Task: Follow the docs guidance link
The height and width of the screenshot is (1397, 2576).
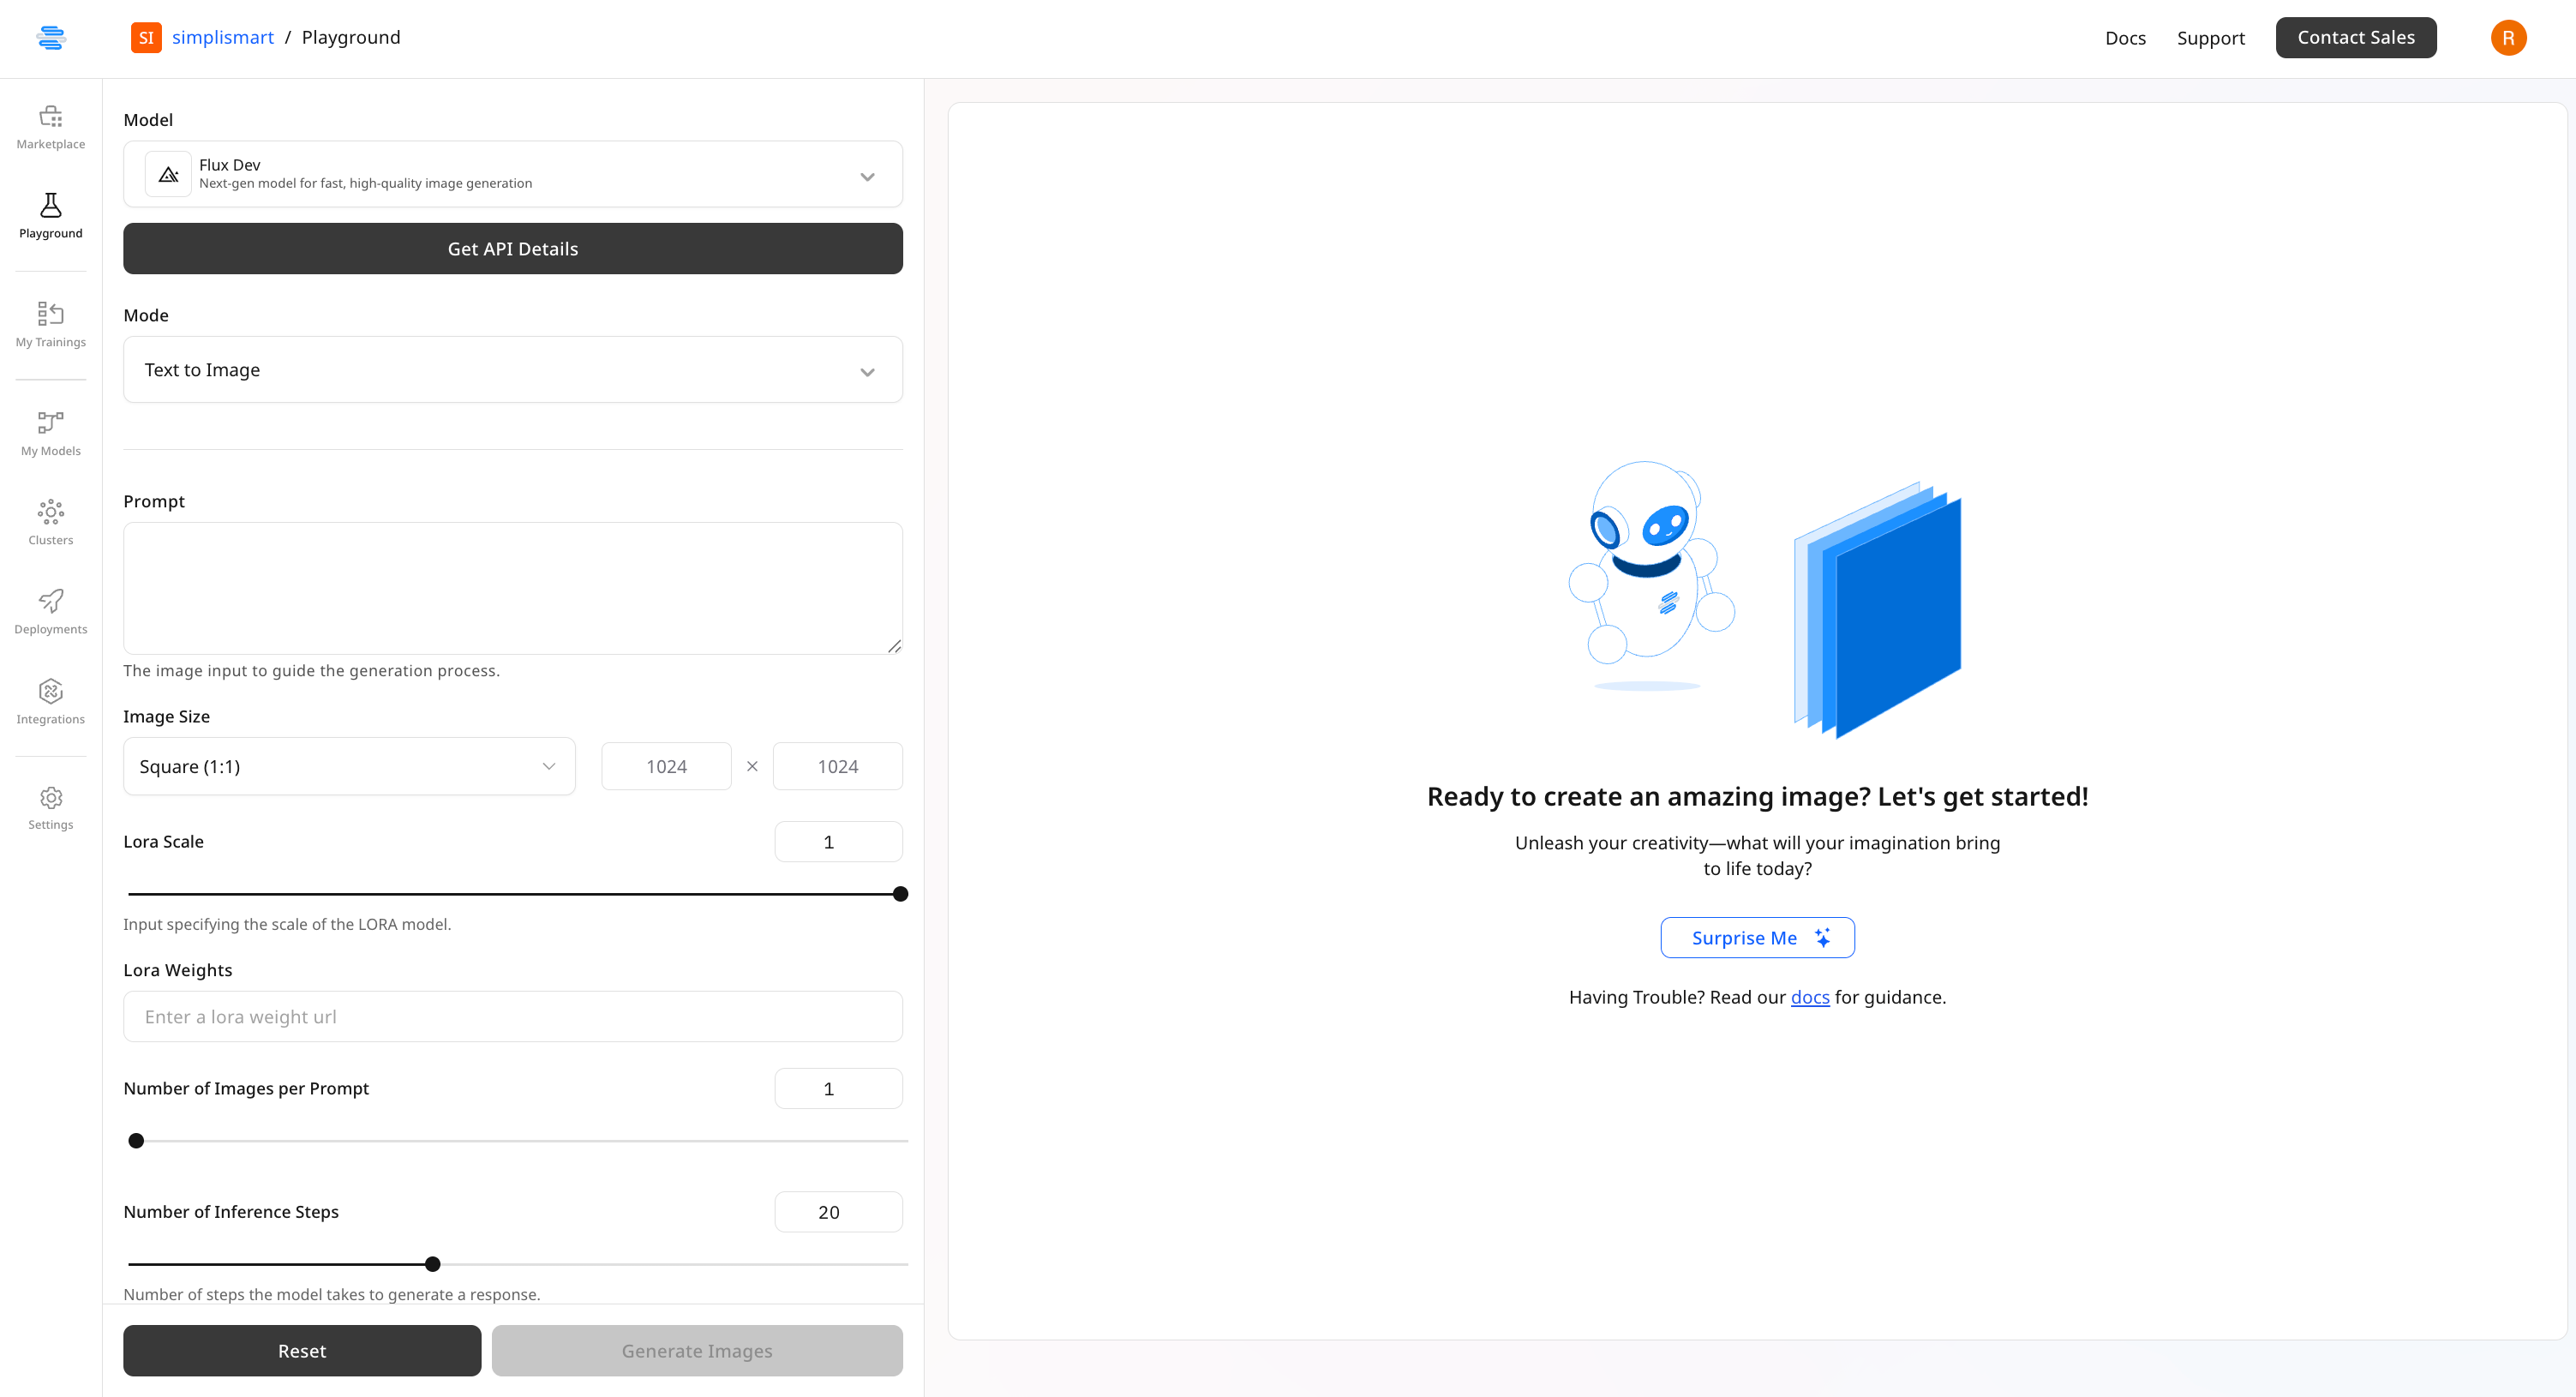Action: pos(1809,998)
